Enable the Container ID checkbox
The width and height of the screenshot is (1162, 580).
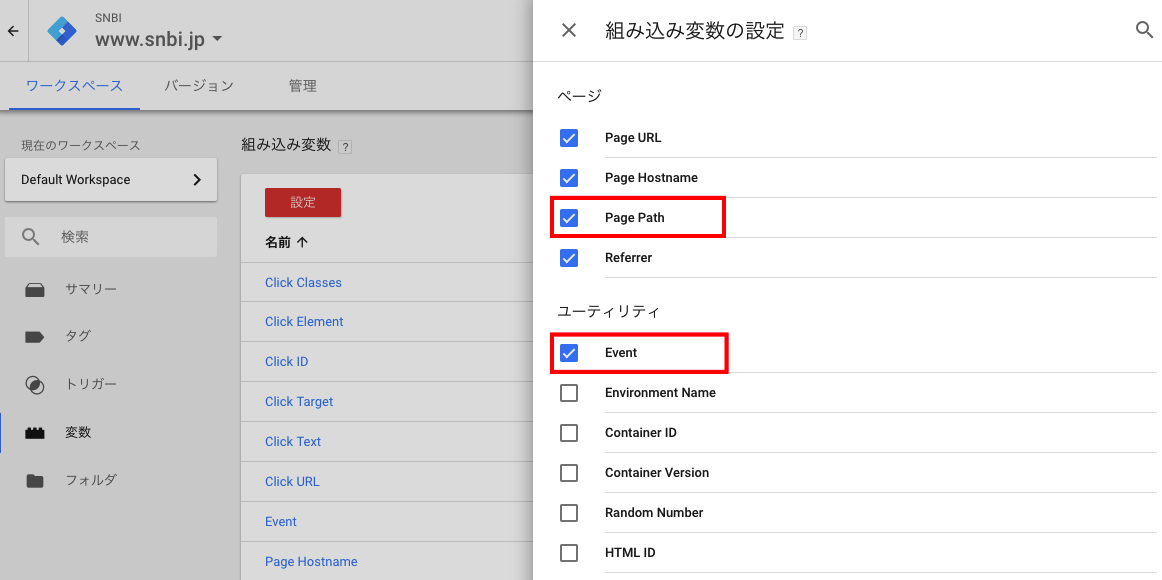569,433
